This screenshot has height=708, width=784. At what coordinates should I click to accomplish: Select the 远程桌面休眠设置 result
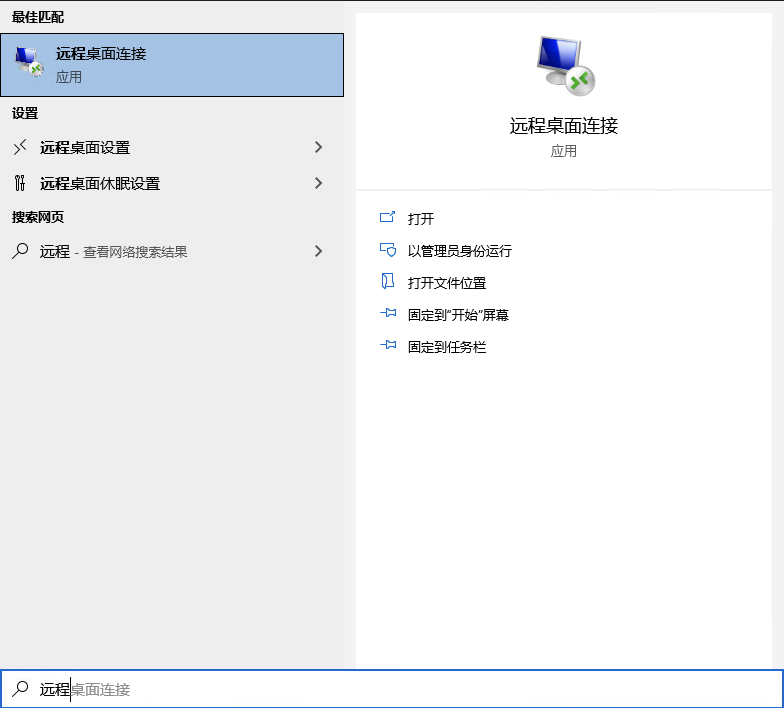[172, 184]
